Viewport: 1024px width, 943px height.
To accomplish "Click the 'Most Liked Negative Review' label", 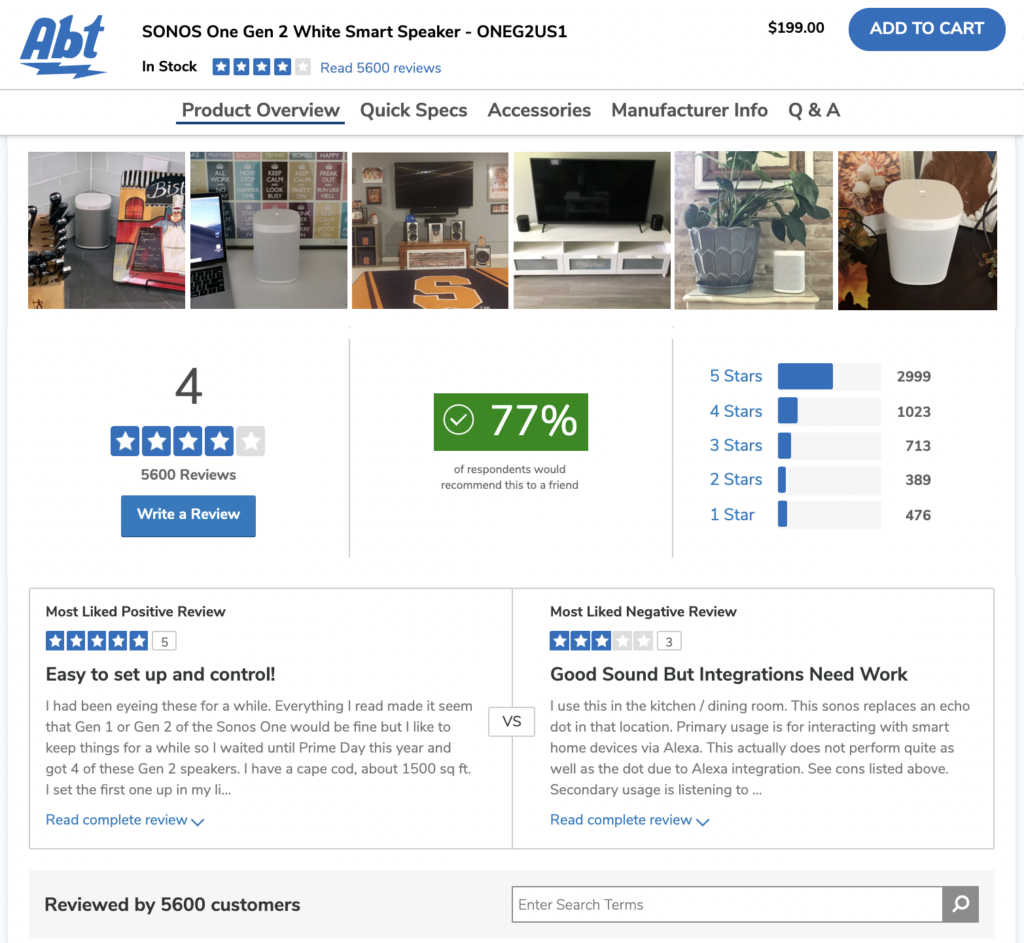I will (643, 611).
